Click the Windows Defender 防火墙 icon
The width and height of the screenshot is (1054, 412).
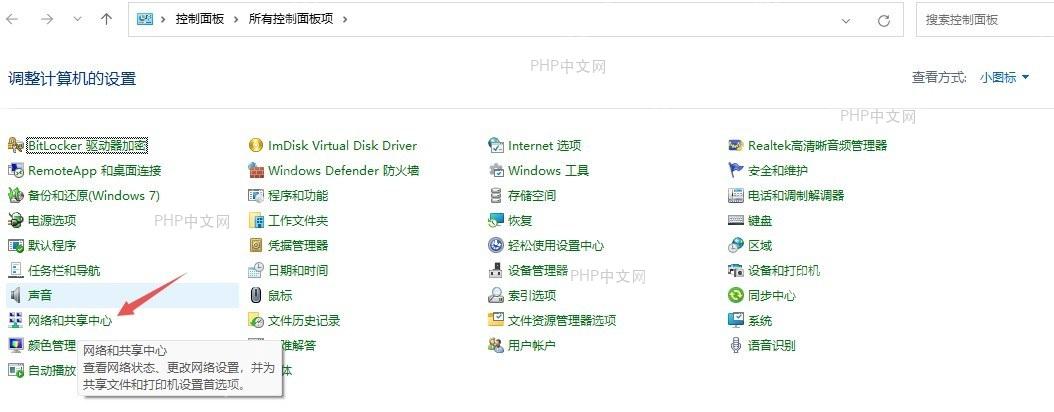coord(256,170)
